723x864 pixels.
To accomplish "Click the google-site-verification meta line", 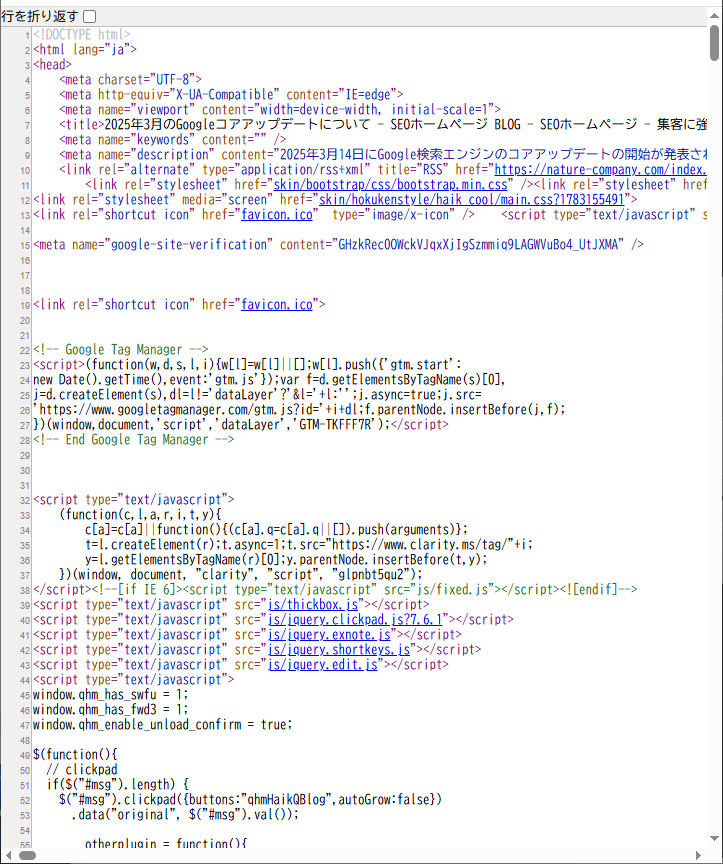I will pyautogui.click(x=338, y=244).
